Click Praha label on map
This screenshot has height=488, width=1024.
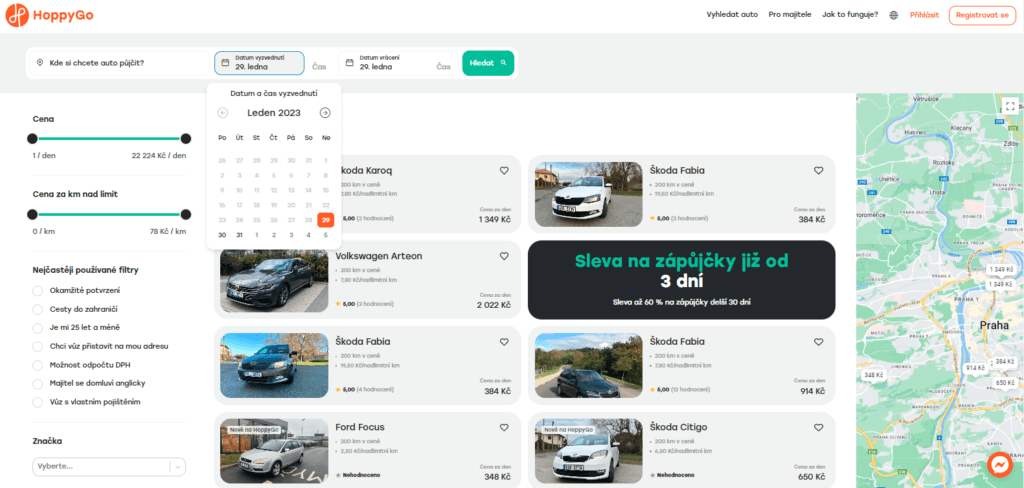point(994,325)
